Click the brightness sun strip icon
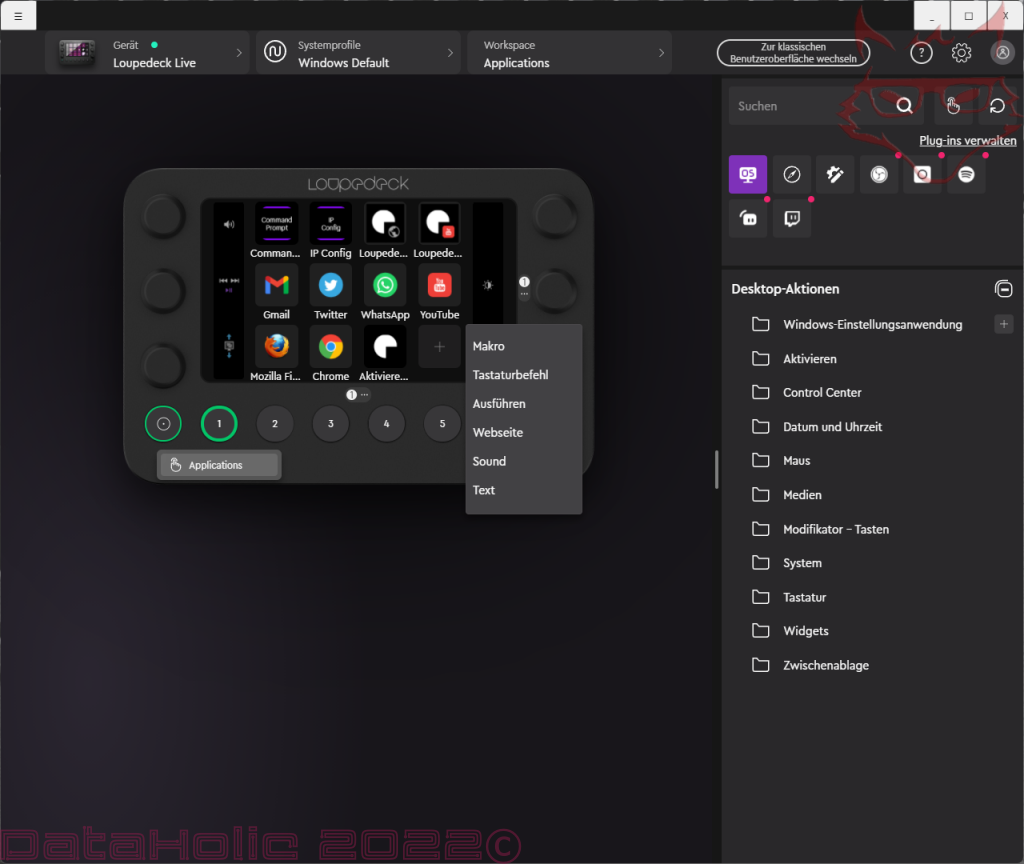The image size is (1024, 864). click(x=488, y=285)
